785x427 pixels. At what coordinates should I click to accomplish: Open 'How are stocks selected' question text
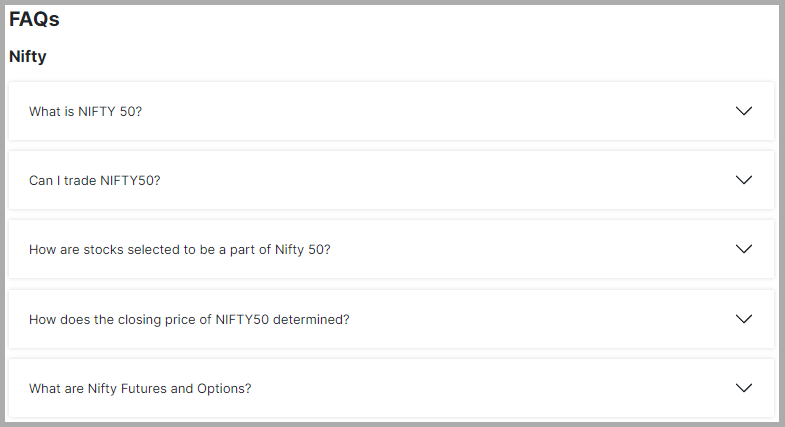[179, 249]
